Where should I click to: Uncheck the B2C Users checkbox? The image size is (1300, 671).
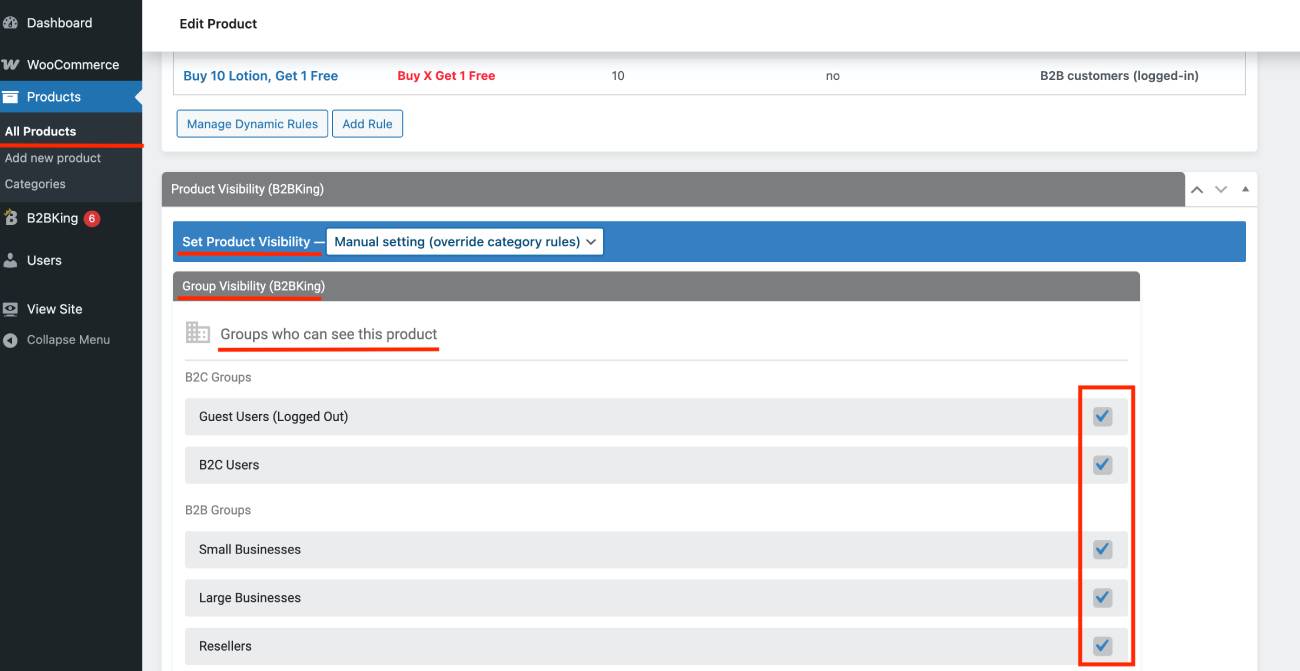pos(1102,465)
